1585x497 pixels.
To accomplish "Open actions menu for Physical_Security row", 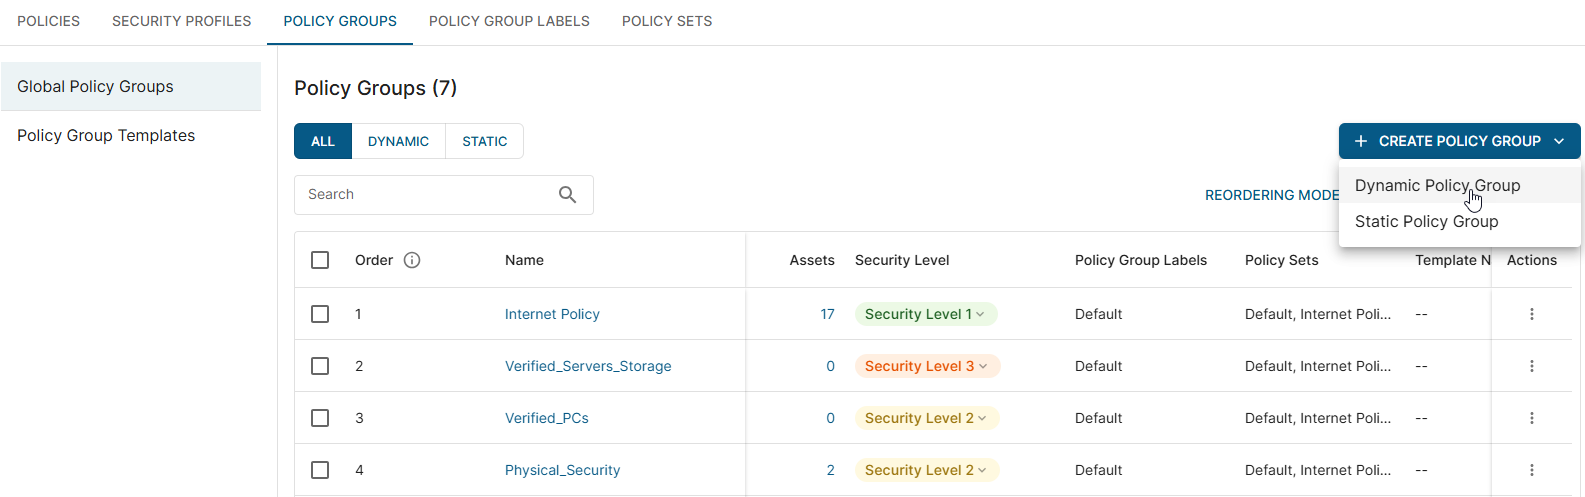I will pyautogui.click(x=1531, y=470).
